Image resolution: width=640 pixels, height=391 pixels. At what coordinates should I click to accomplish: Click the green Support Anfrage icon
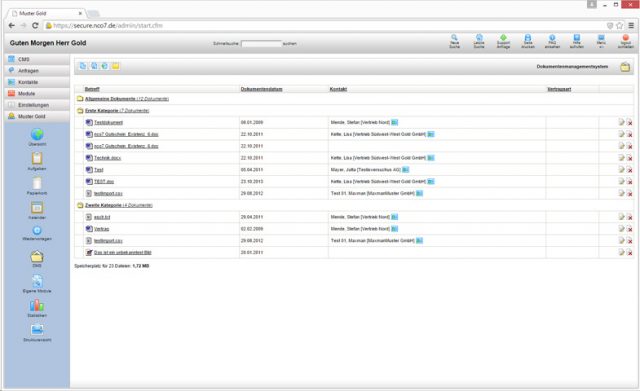(x=503, y=38)
